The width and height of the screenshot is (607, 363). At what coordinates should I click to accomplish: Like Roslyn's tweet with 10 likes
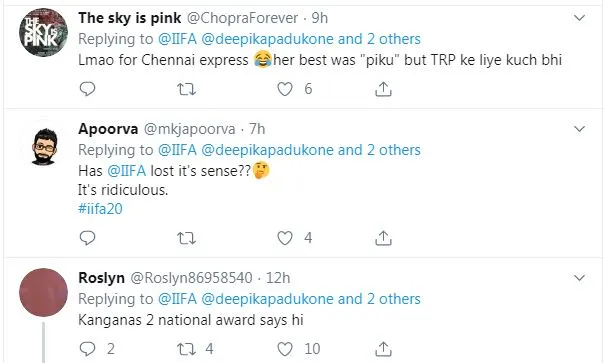tap(285, 349)
